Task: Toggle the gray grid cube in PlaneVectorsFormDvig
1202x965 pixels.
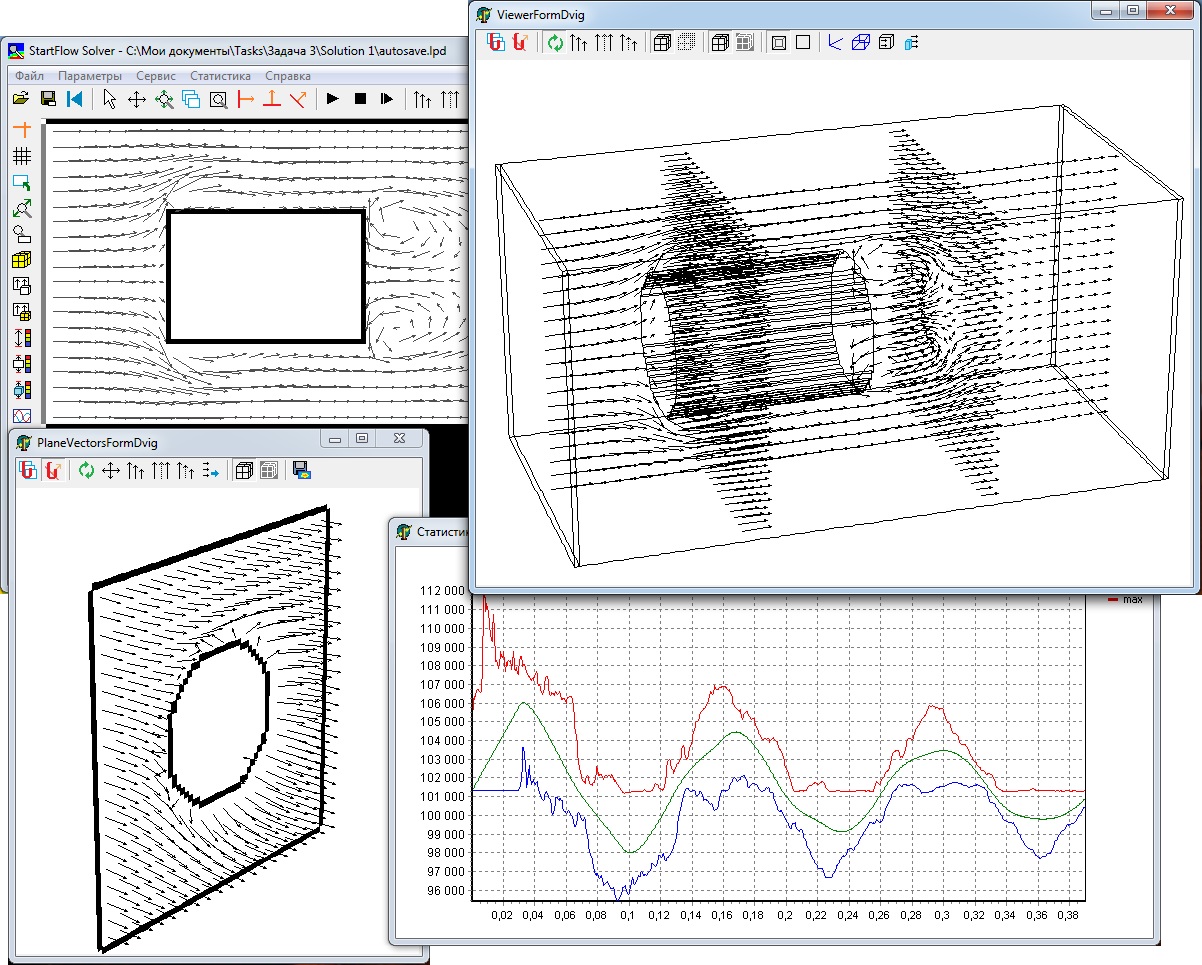Action: pos(268,470)
